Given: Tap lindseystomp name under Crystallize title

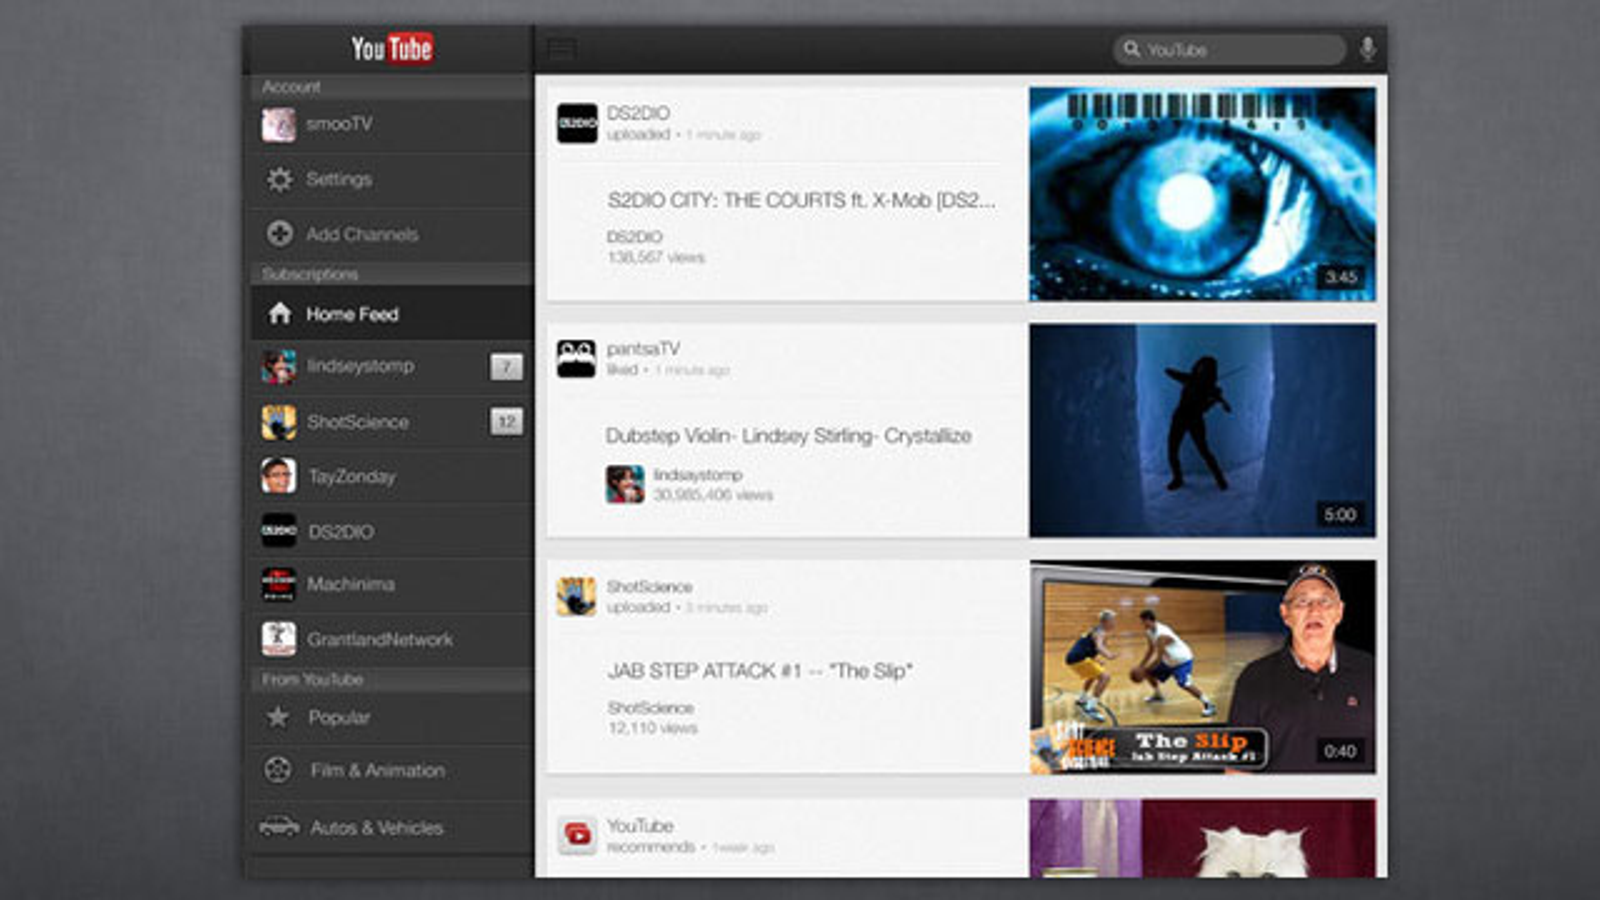Looking at the screenshot, I should point(697,475).
